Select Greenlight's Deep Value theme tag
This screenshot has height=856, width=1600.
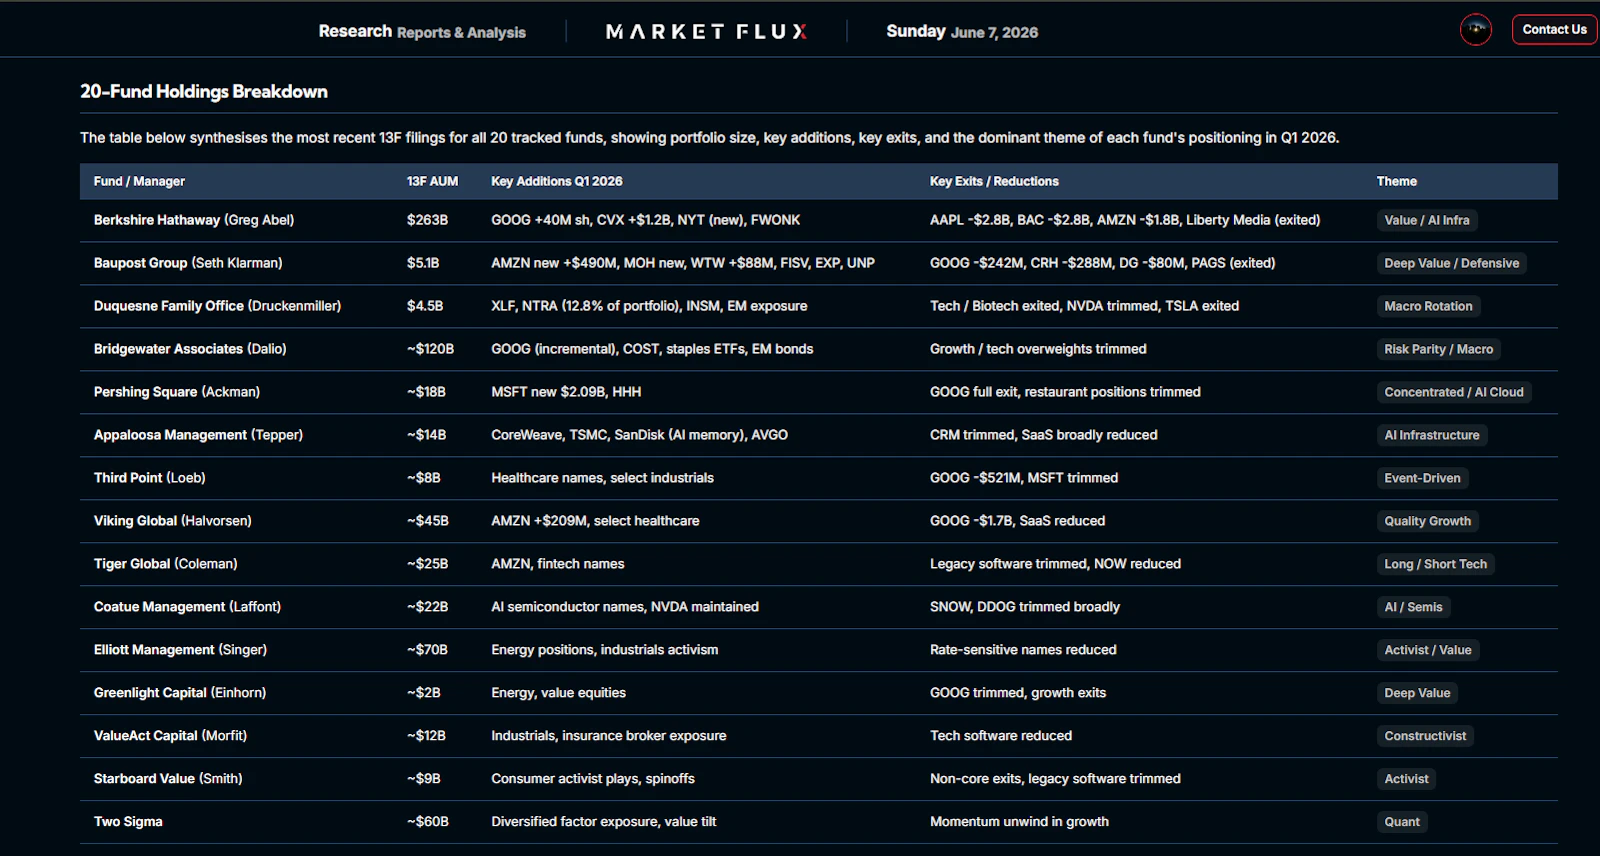point(1417,693)
